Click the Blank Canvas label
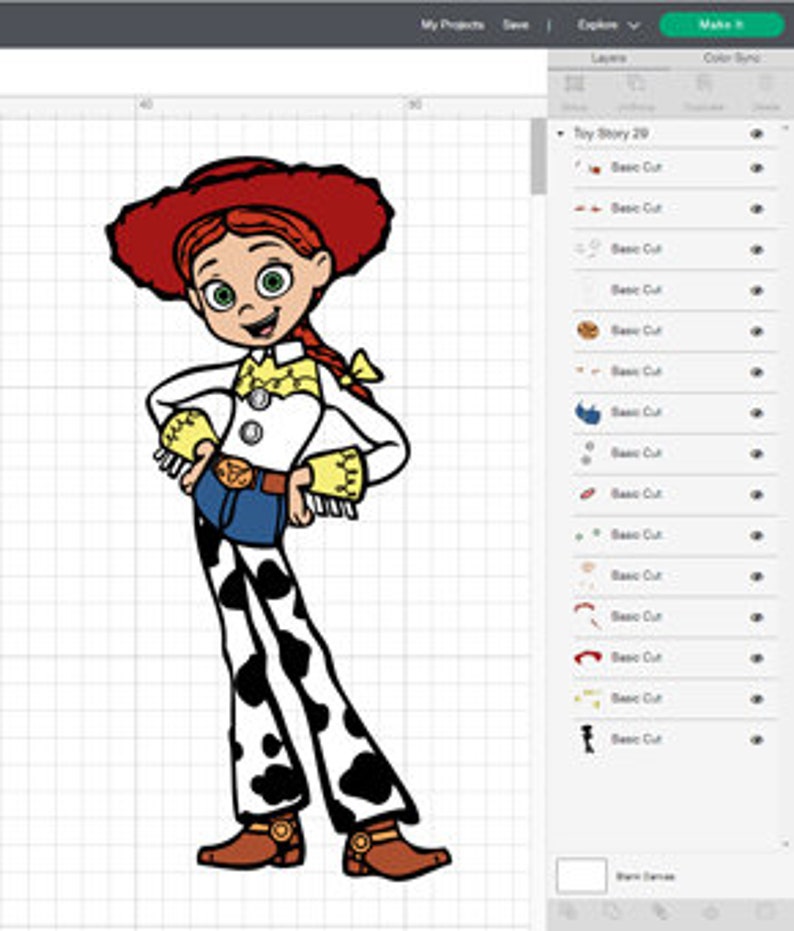 [x=645, y=876]
